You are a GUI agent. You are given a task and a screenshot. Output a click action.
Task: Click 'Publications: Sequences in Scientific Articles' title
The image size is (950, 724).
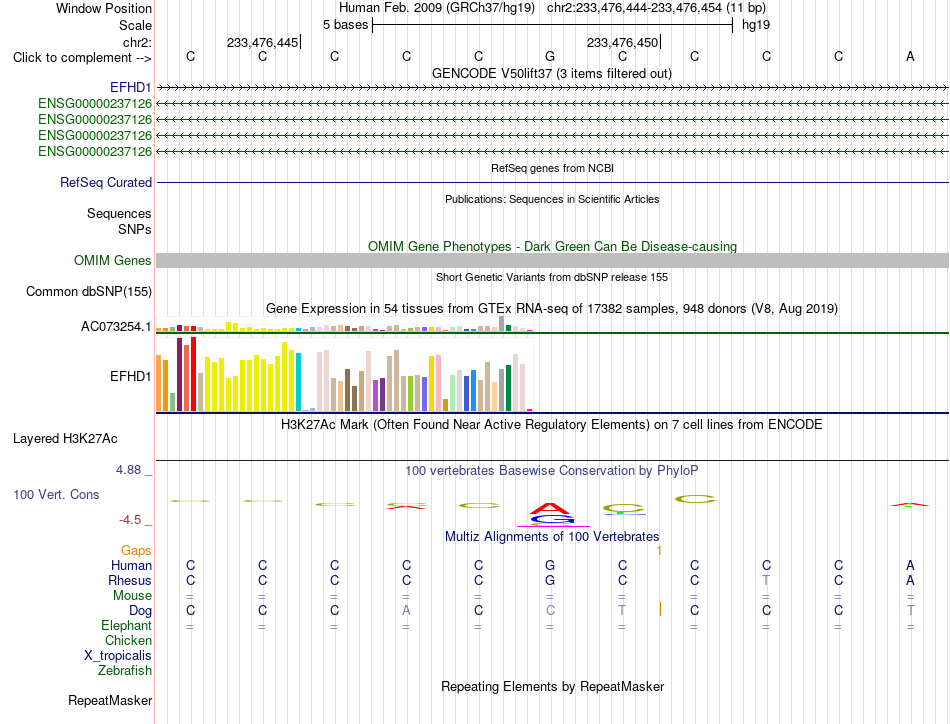pos(552,199)
